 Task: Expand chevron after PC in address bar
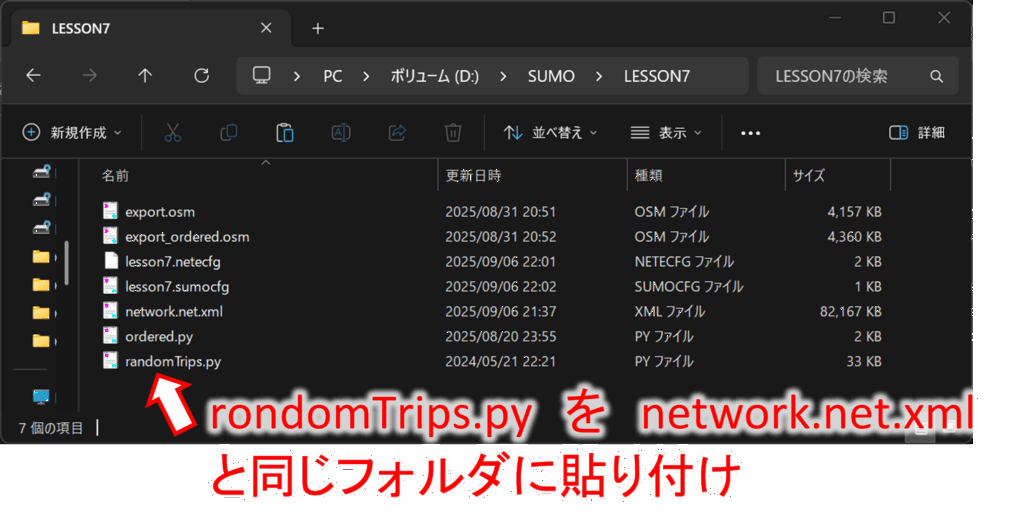(x=366, y=76)
